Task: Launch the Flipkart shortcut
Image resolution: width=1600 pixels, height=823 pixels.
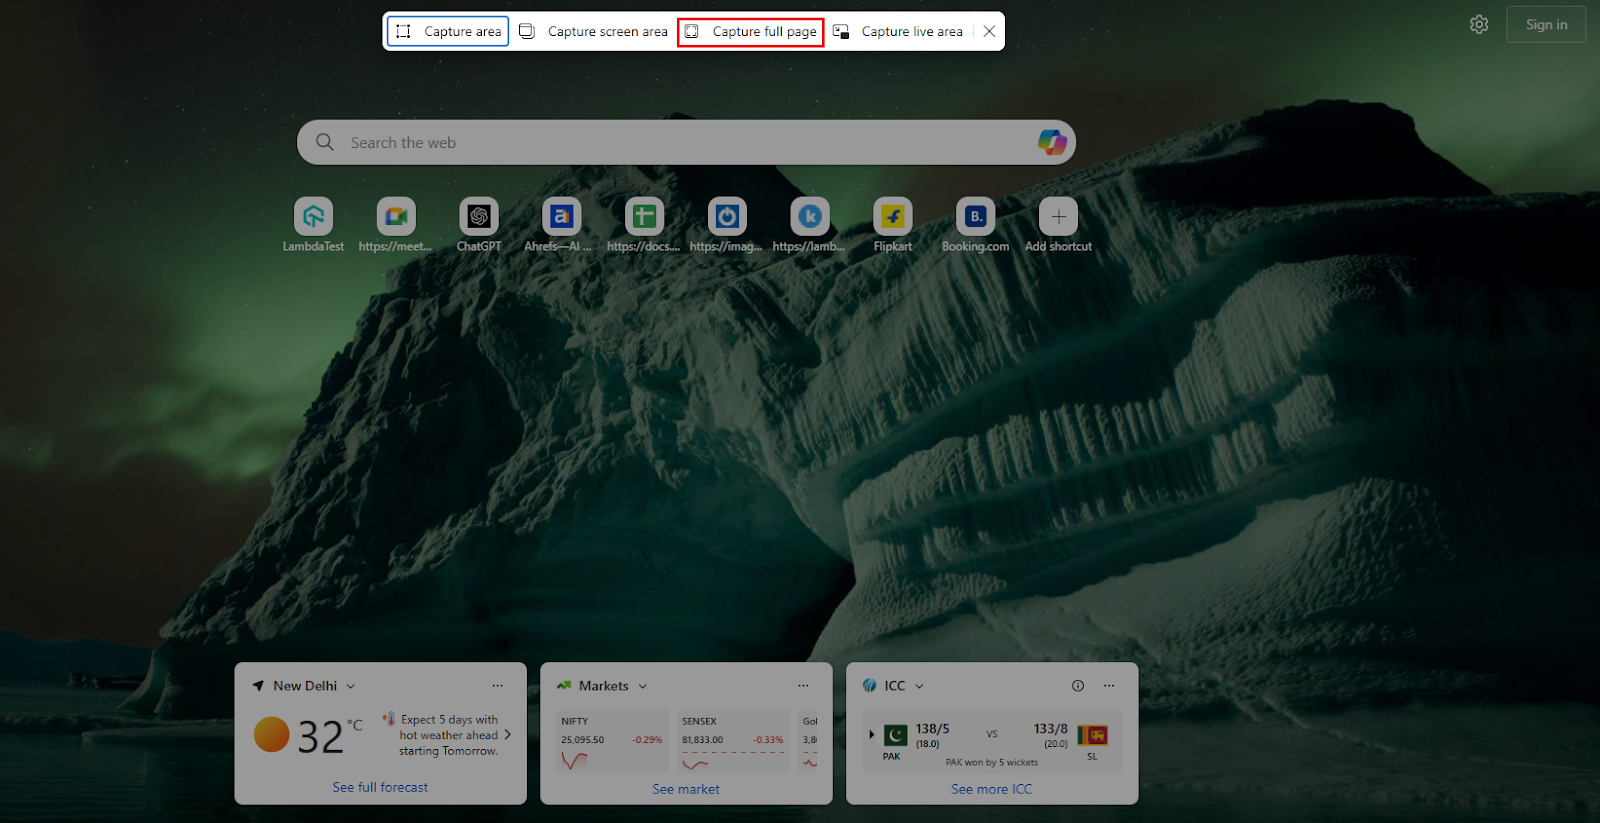Action: [893, 217]
